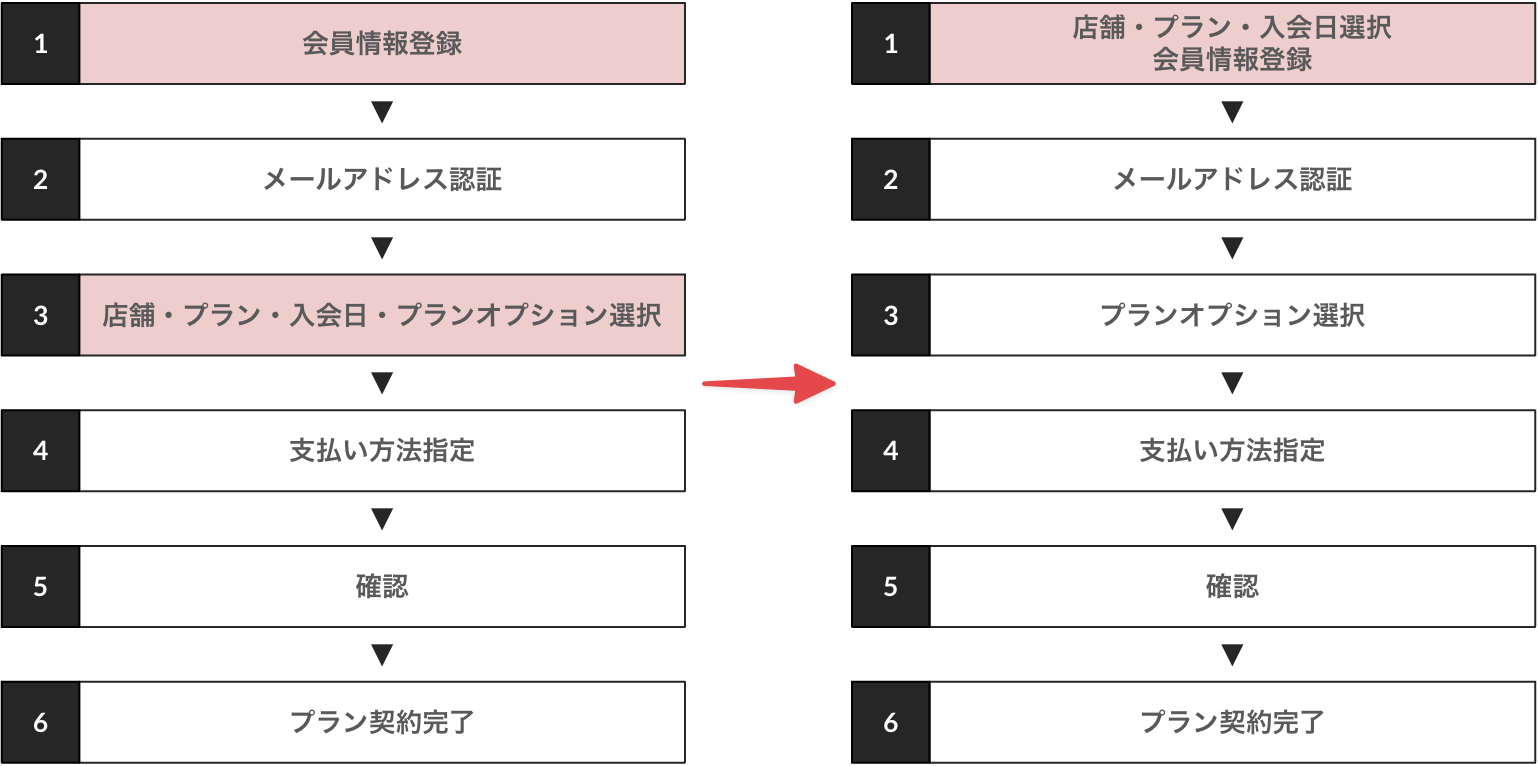Viewport: 1538px width, 766px height.
Task: Click the down triangle below right プランオプション選択 step
Action: coord(1232,383)
